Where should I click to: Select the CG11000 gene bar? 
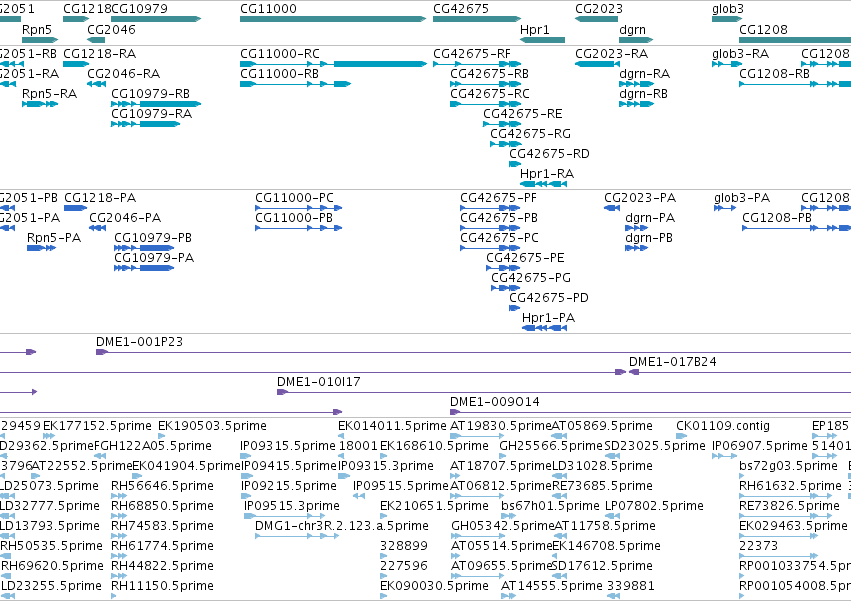[x=333, y=19]
